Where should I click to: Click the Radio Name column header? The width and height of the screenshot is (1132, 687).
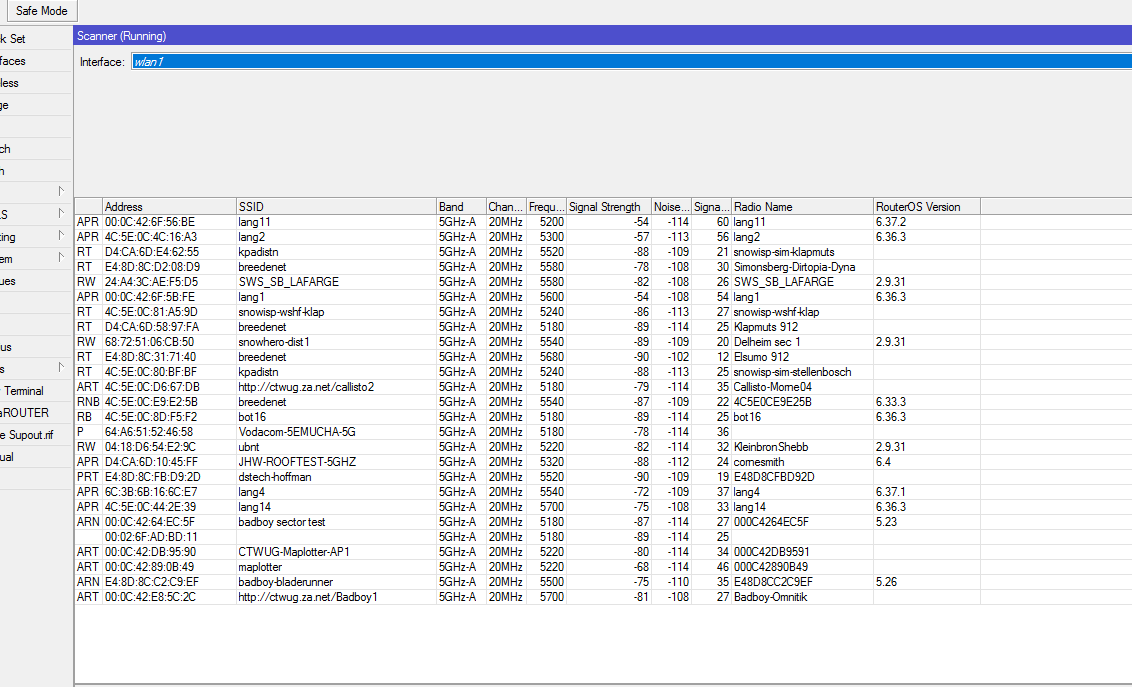tap(801, 207)
